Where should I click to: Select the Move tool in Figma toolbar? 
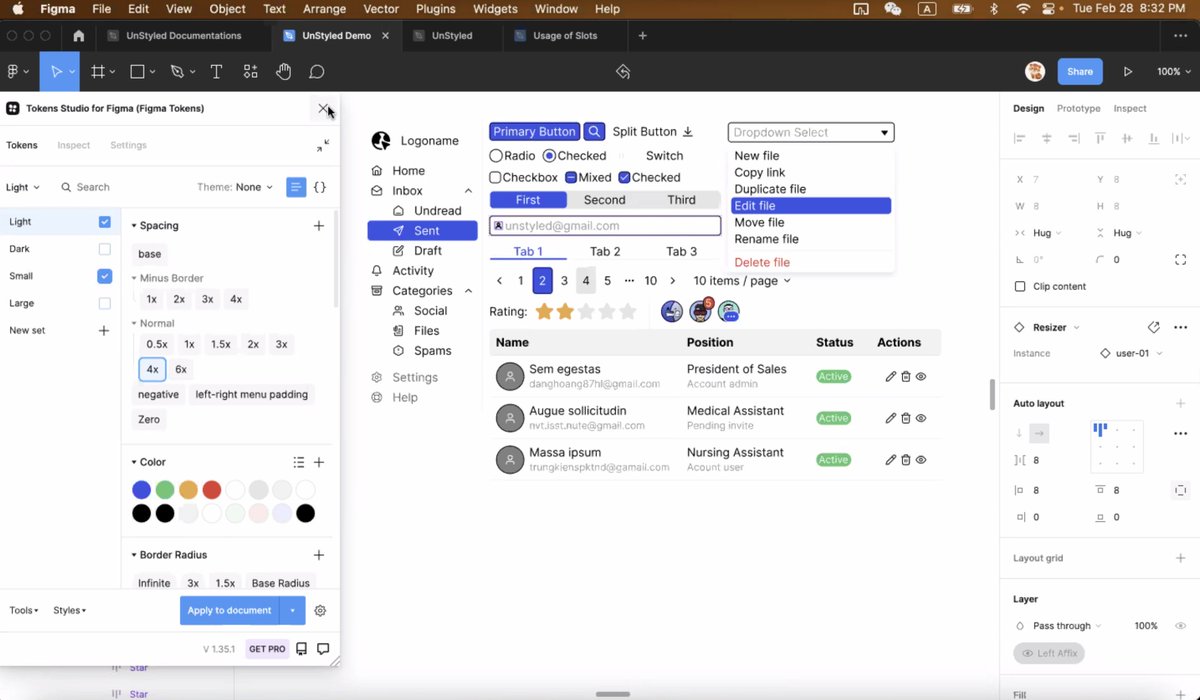[x=57, y=72]
